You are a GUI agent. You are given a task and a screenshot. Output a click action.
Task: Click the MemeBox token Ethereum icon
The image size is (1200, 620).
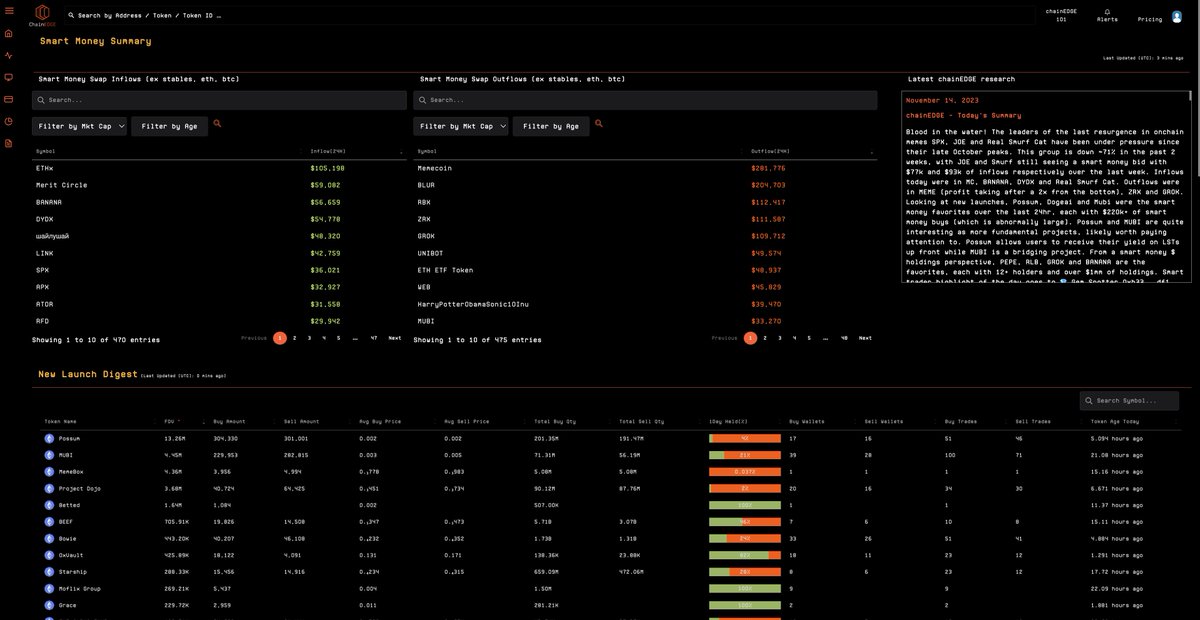(49, 472)
